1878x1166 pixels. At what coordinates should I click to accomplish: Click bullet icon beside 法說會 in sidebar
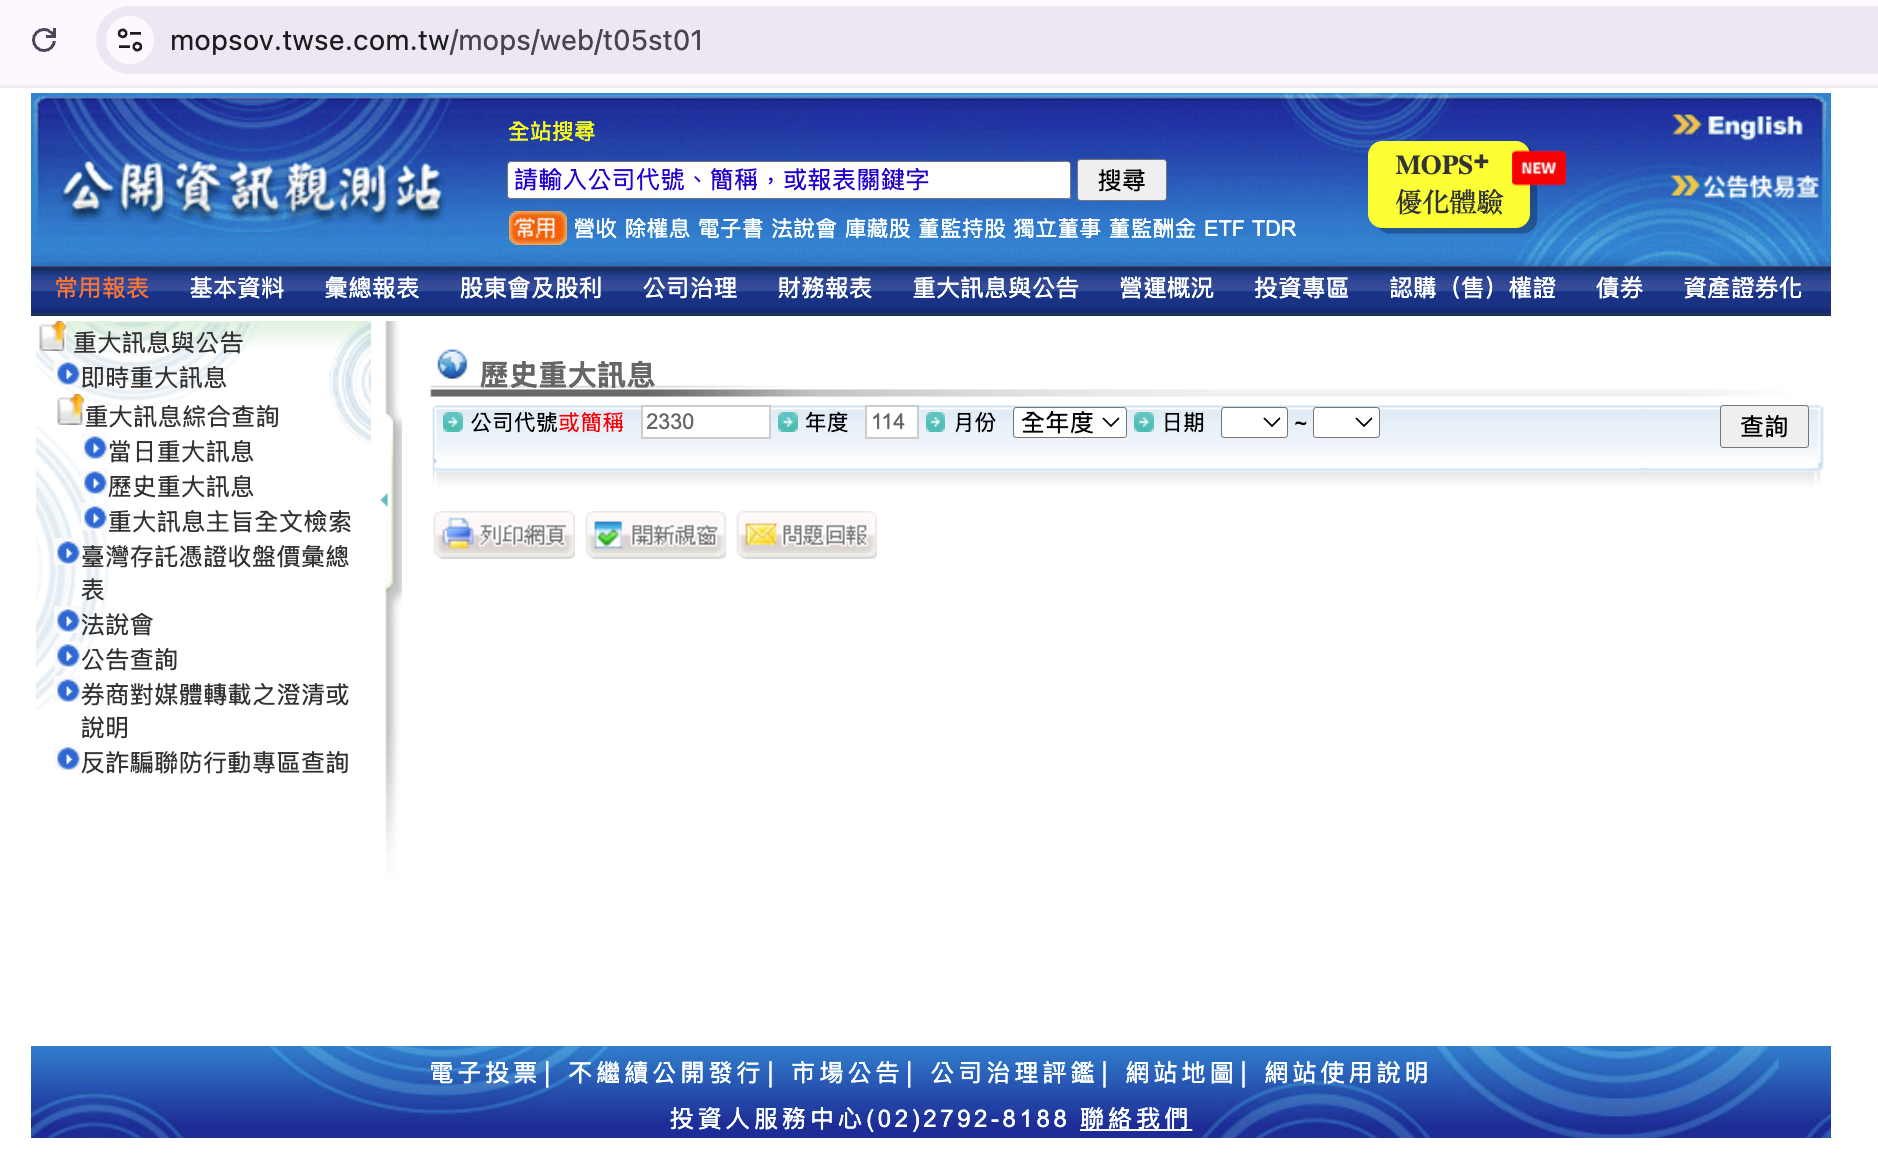click(x=68, y=621)
